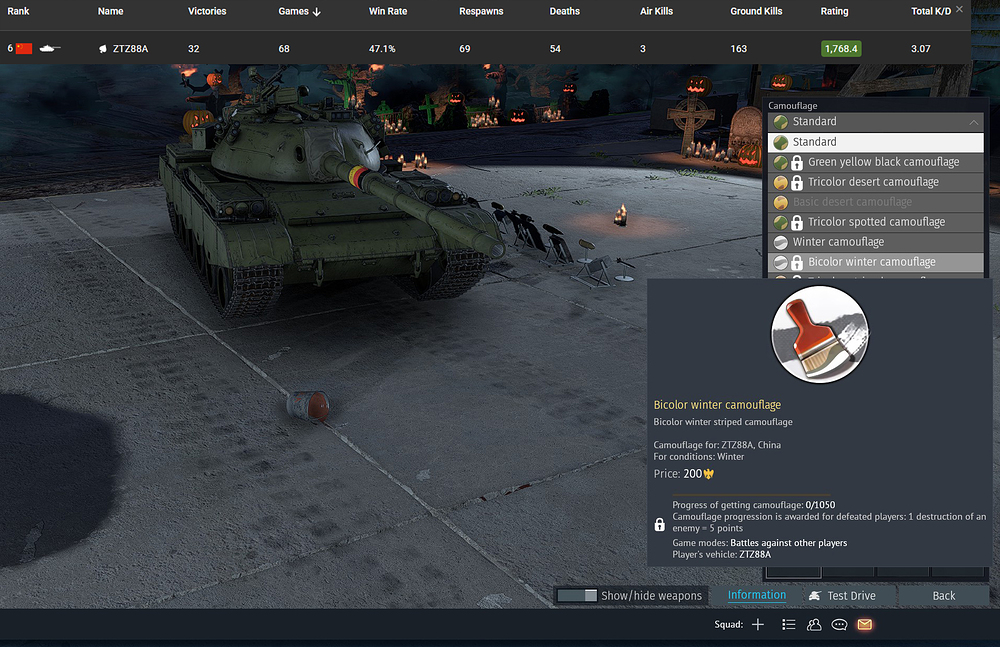Click the China flag icon in row

click(24, 48)
